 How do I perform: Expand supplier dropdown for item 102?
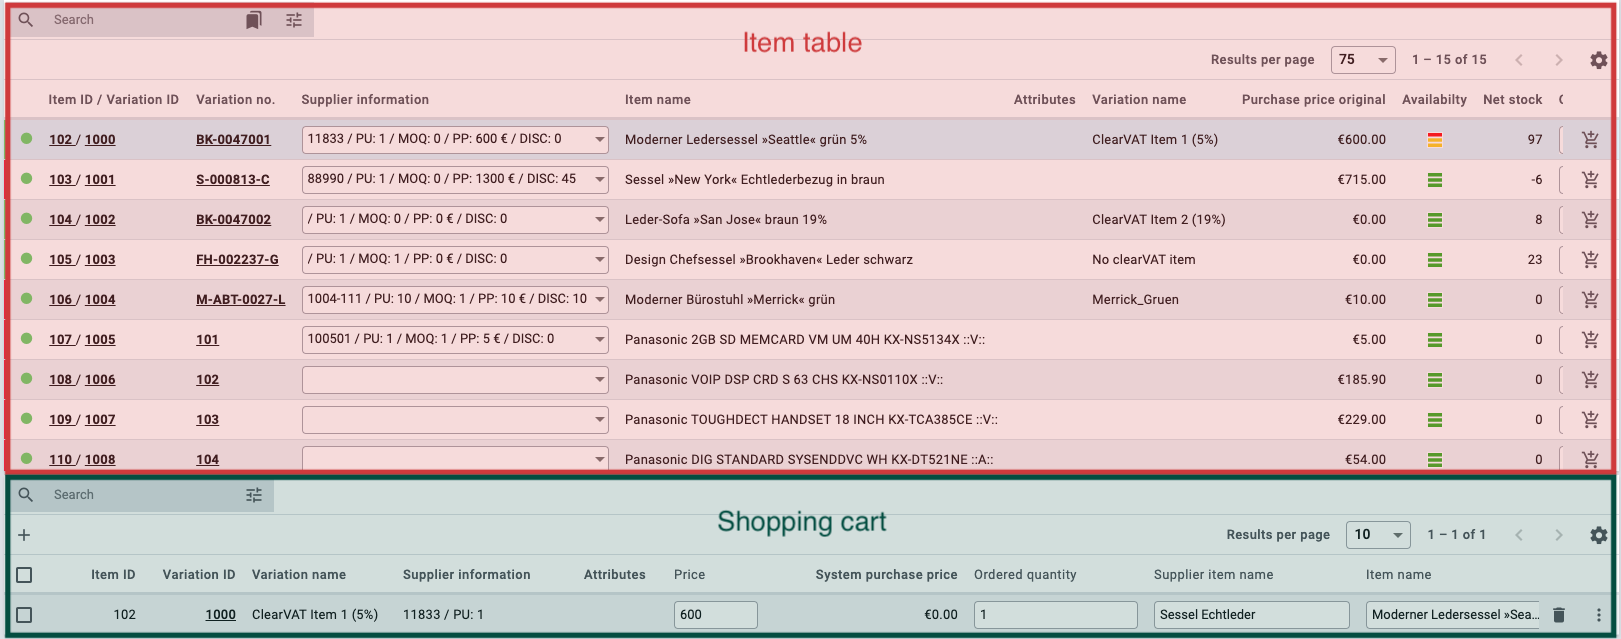[x=599, y=139]
